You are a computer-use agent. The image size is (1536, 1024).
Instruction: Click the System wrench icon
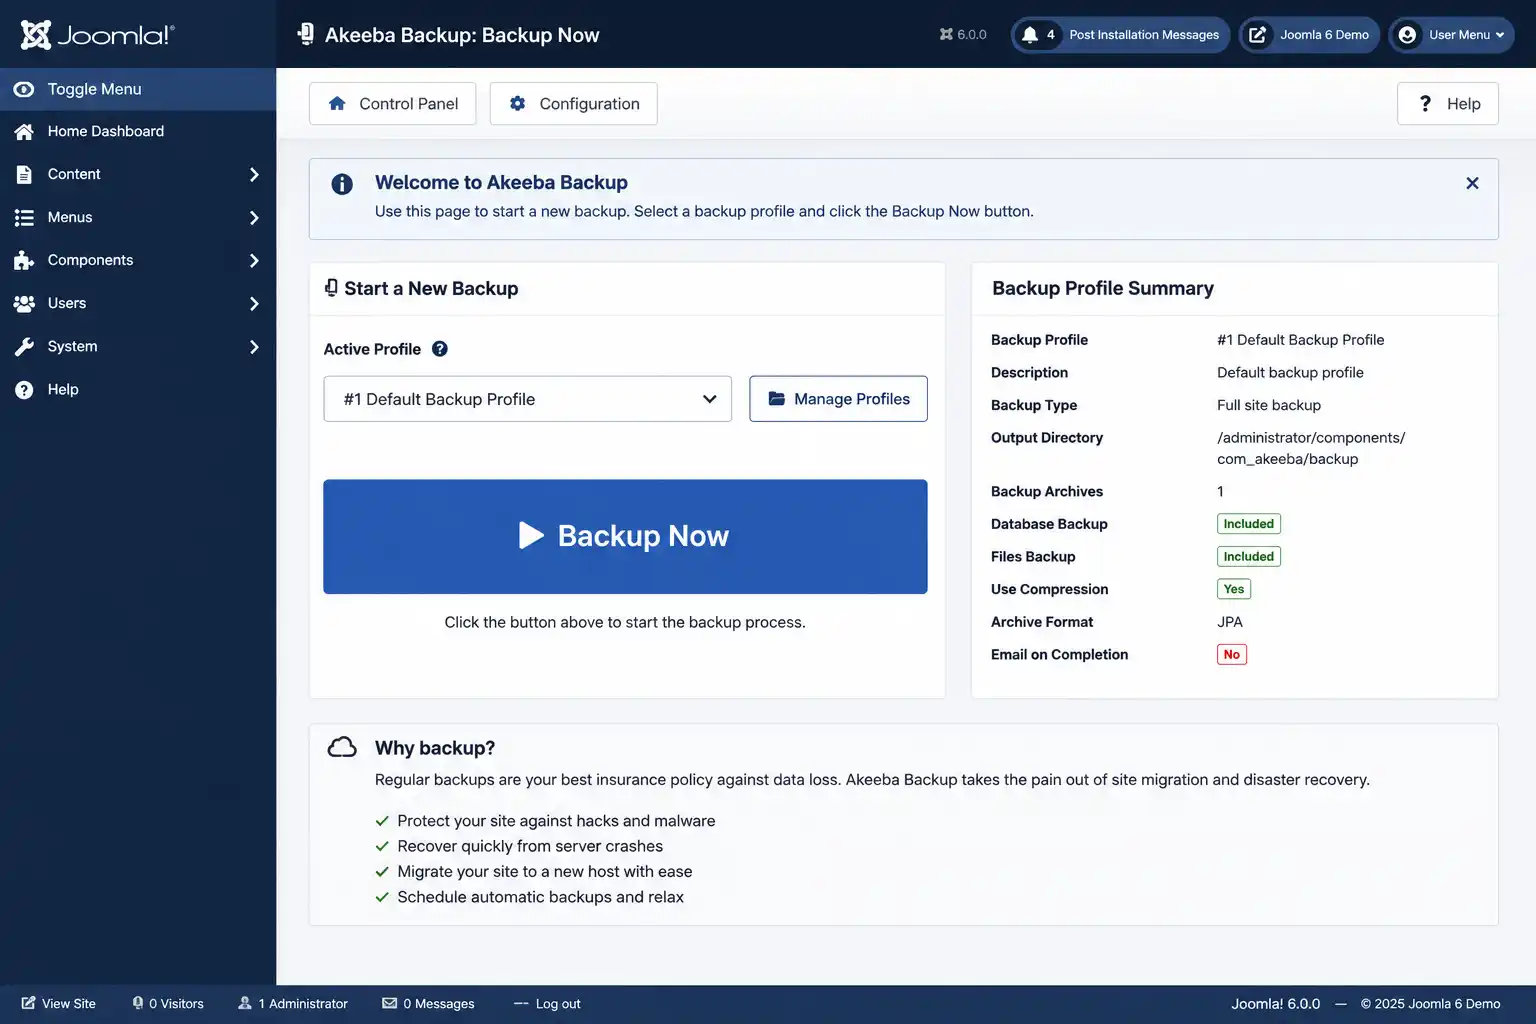[24, 346]
